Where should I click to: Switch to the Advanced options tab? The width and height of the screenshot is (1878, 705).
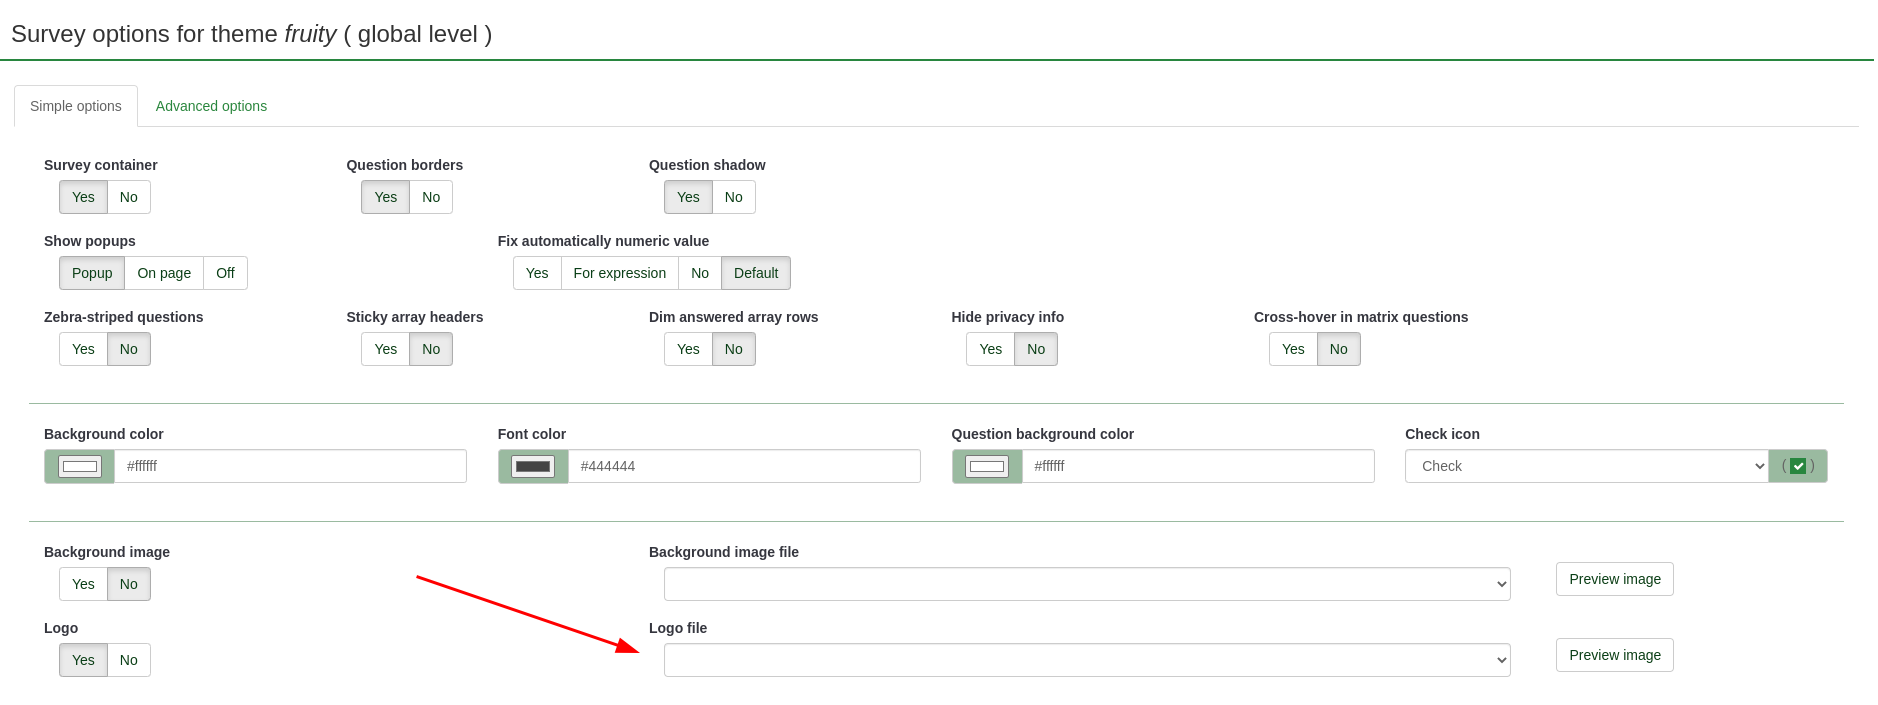211,106
